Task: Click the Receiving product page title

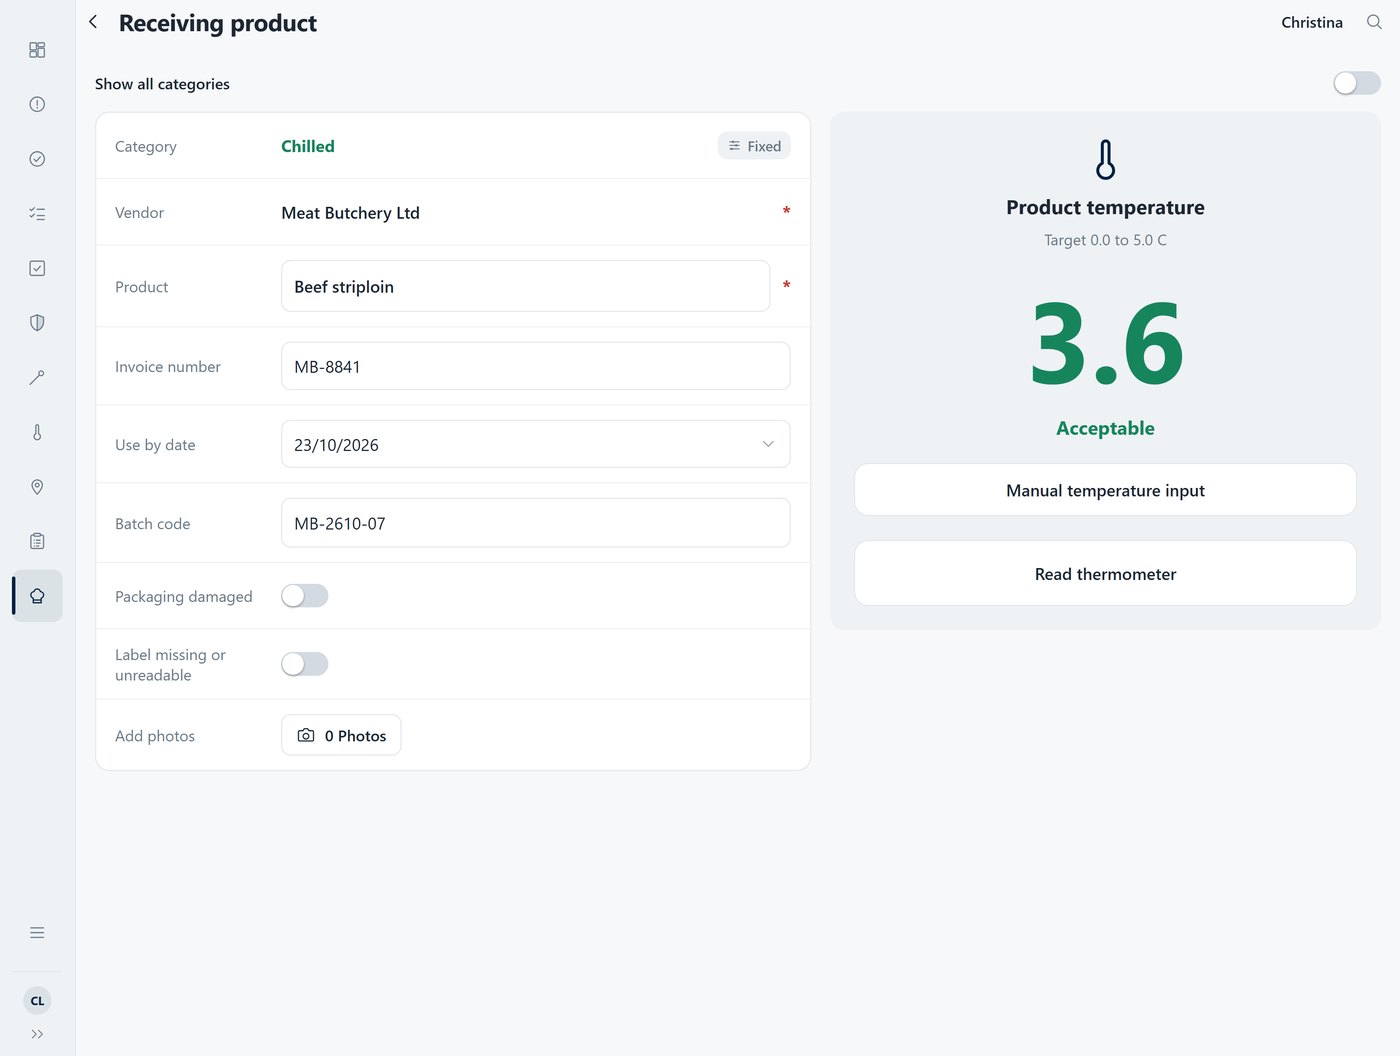Action: point(218,23)
